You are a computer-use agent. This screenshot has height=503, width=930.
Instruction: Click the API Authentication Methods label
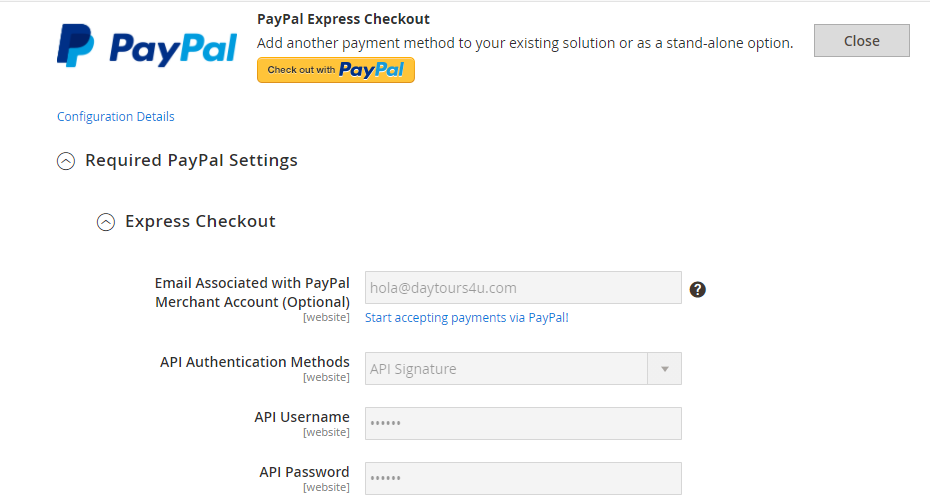[x=255, y=362]
